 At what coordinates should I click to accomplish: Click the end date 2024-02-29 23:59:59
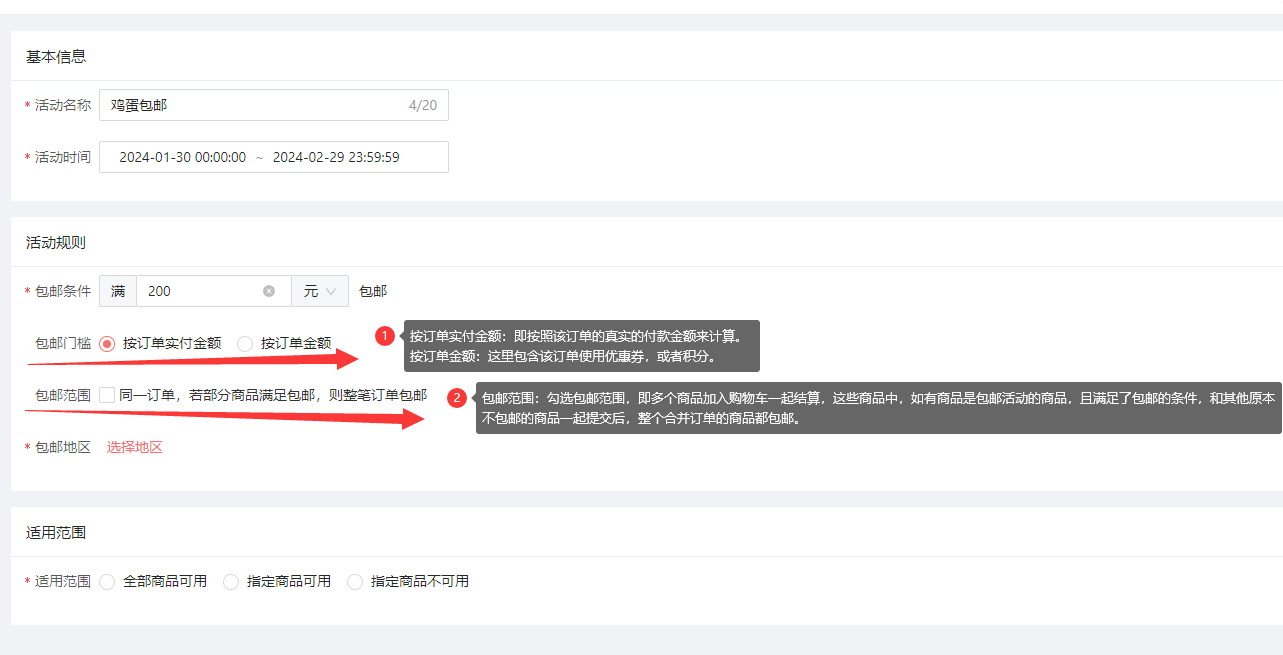(x=336, y=157)
